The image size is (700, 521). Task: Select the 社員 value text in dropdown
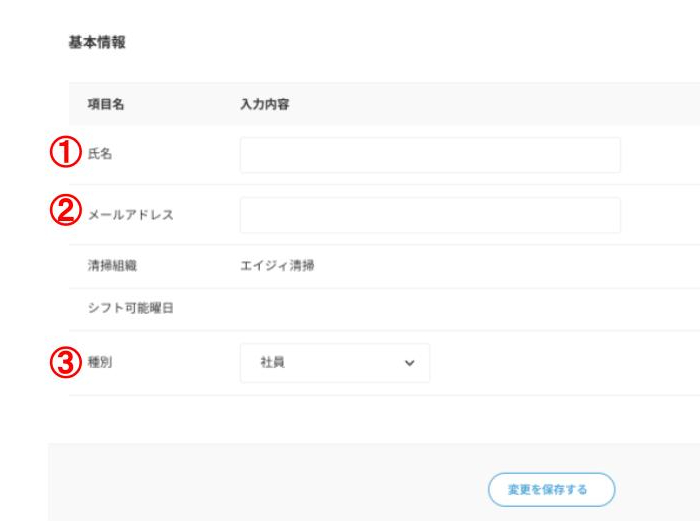(272, 363)
